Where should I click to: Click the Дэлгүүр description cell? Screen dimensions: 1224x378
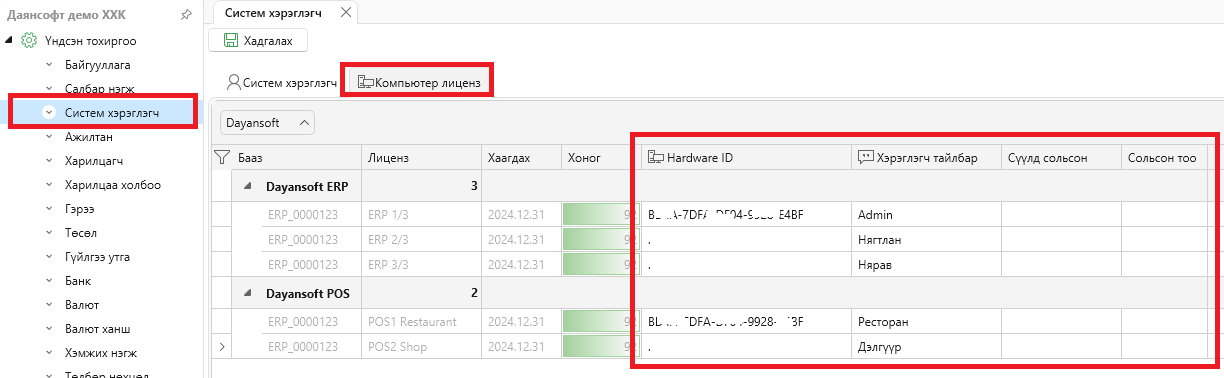(927, 347)
